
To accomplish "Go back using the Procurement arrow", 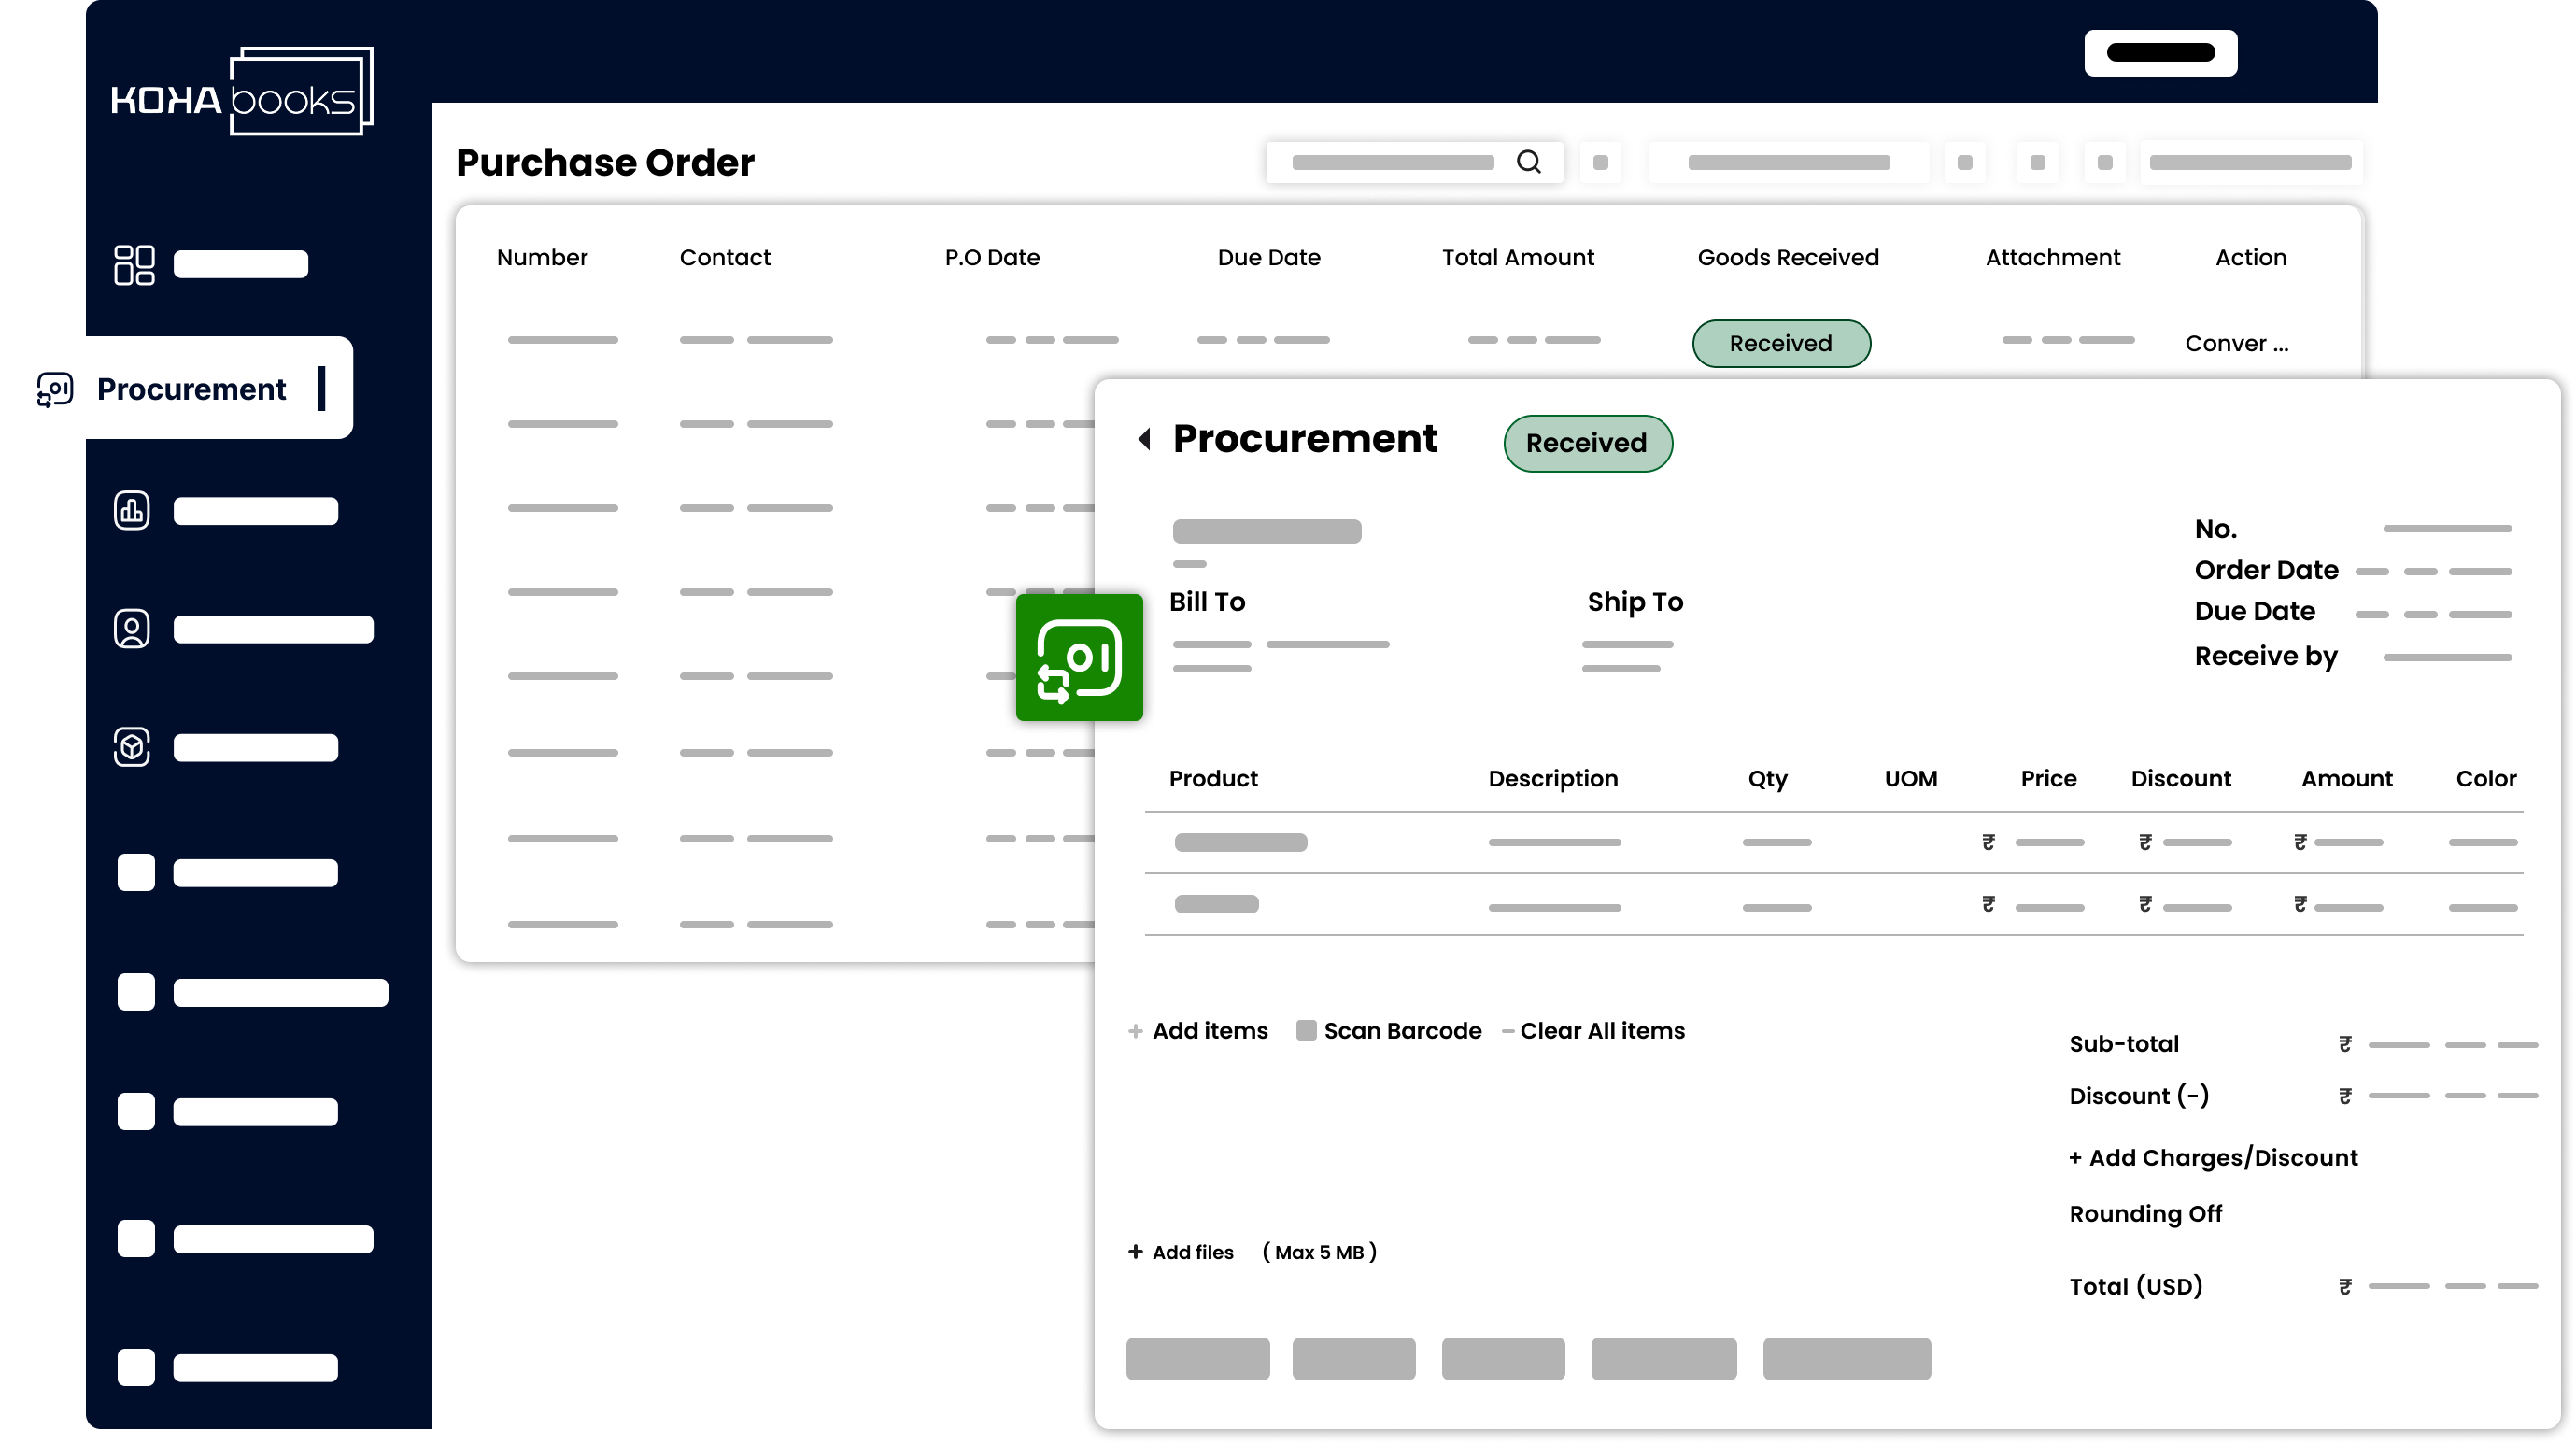I will (x=1145, y=439).
